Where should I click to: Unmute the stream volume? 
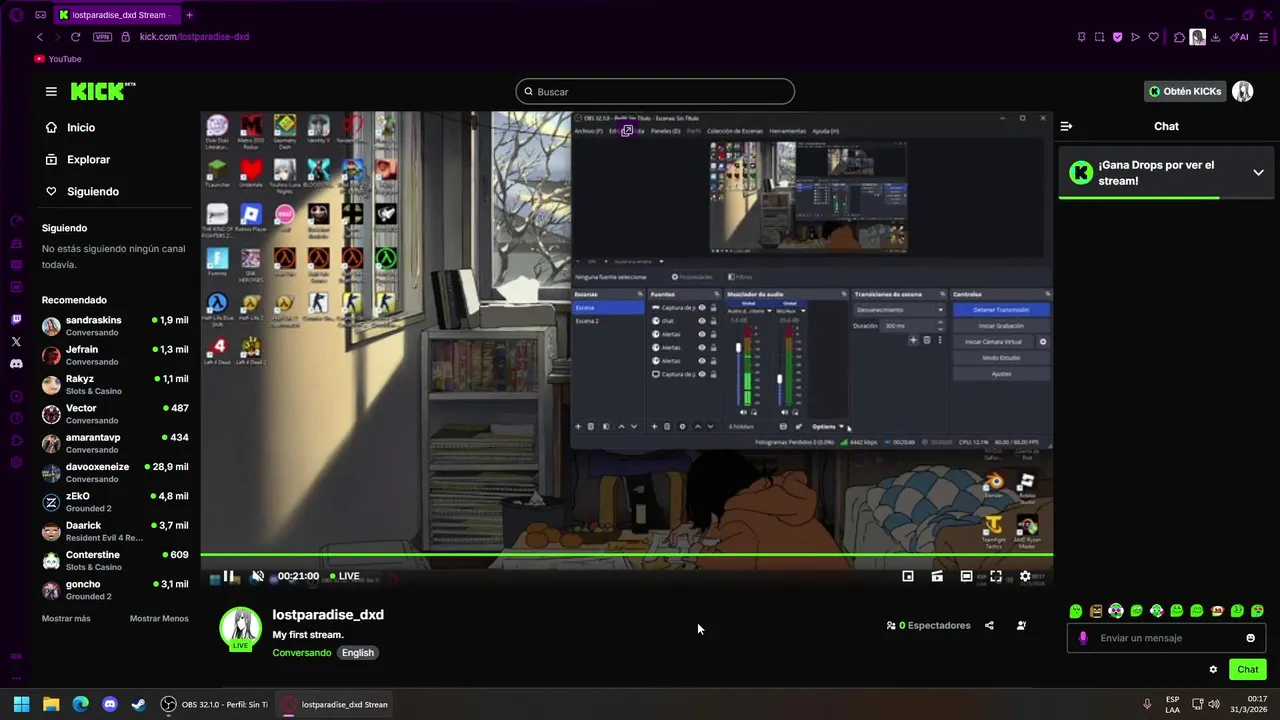(x=258, y=576)
